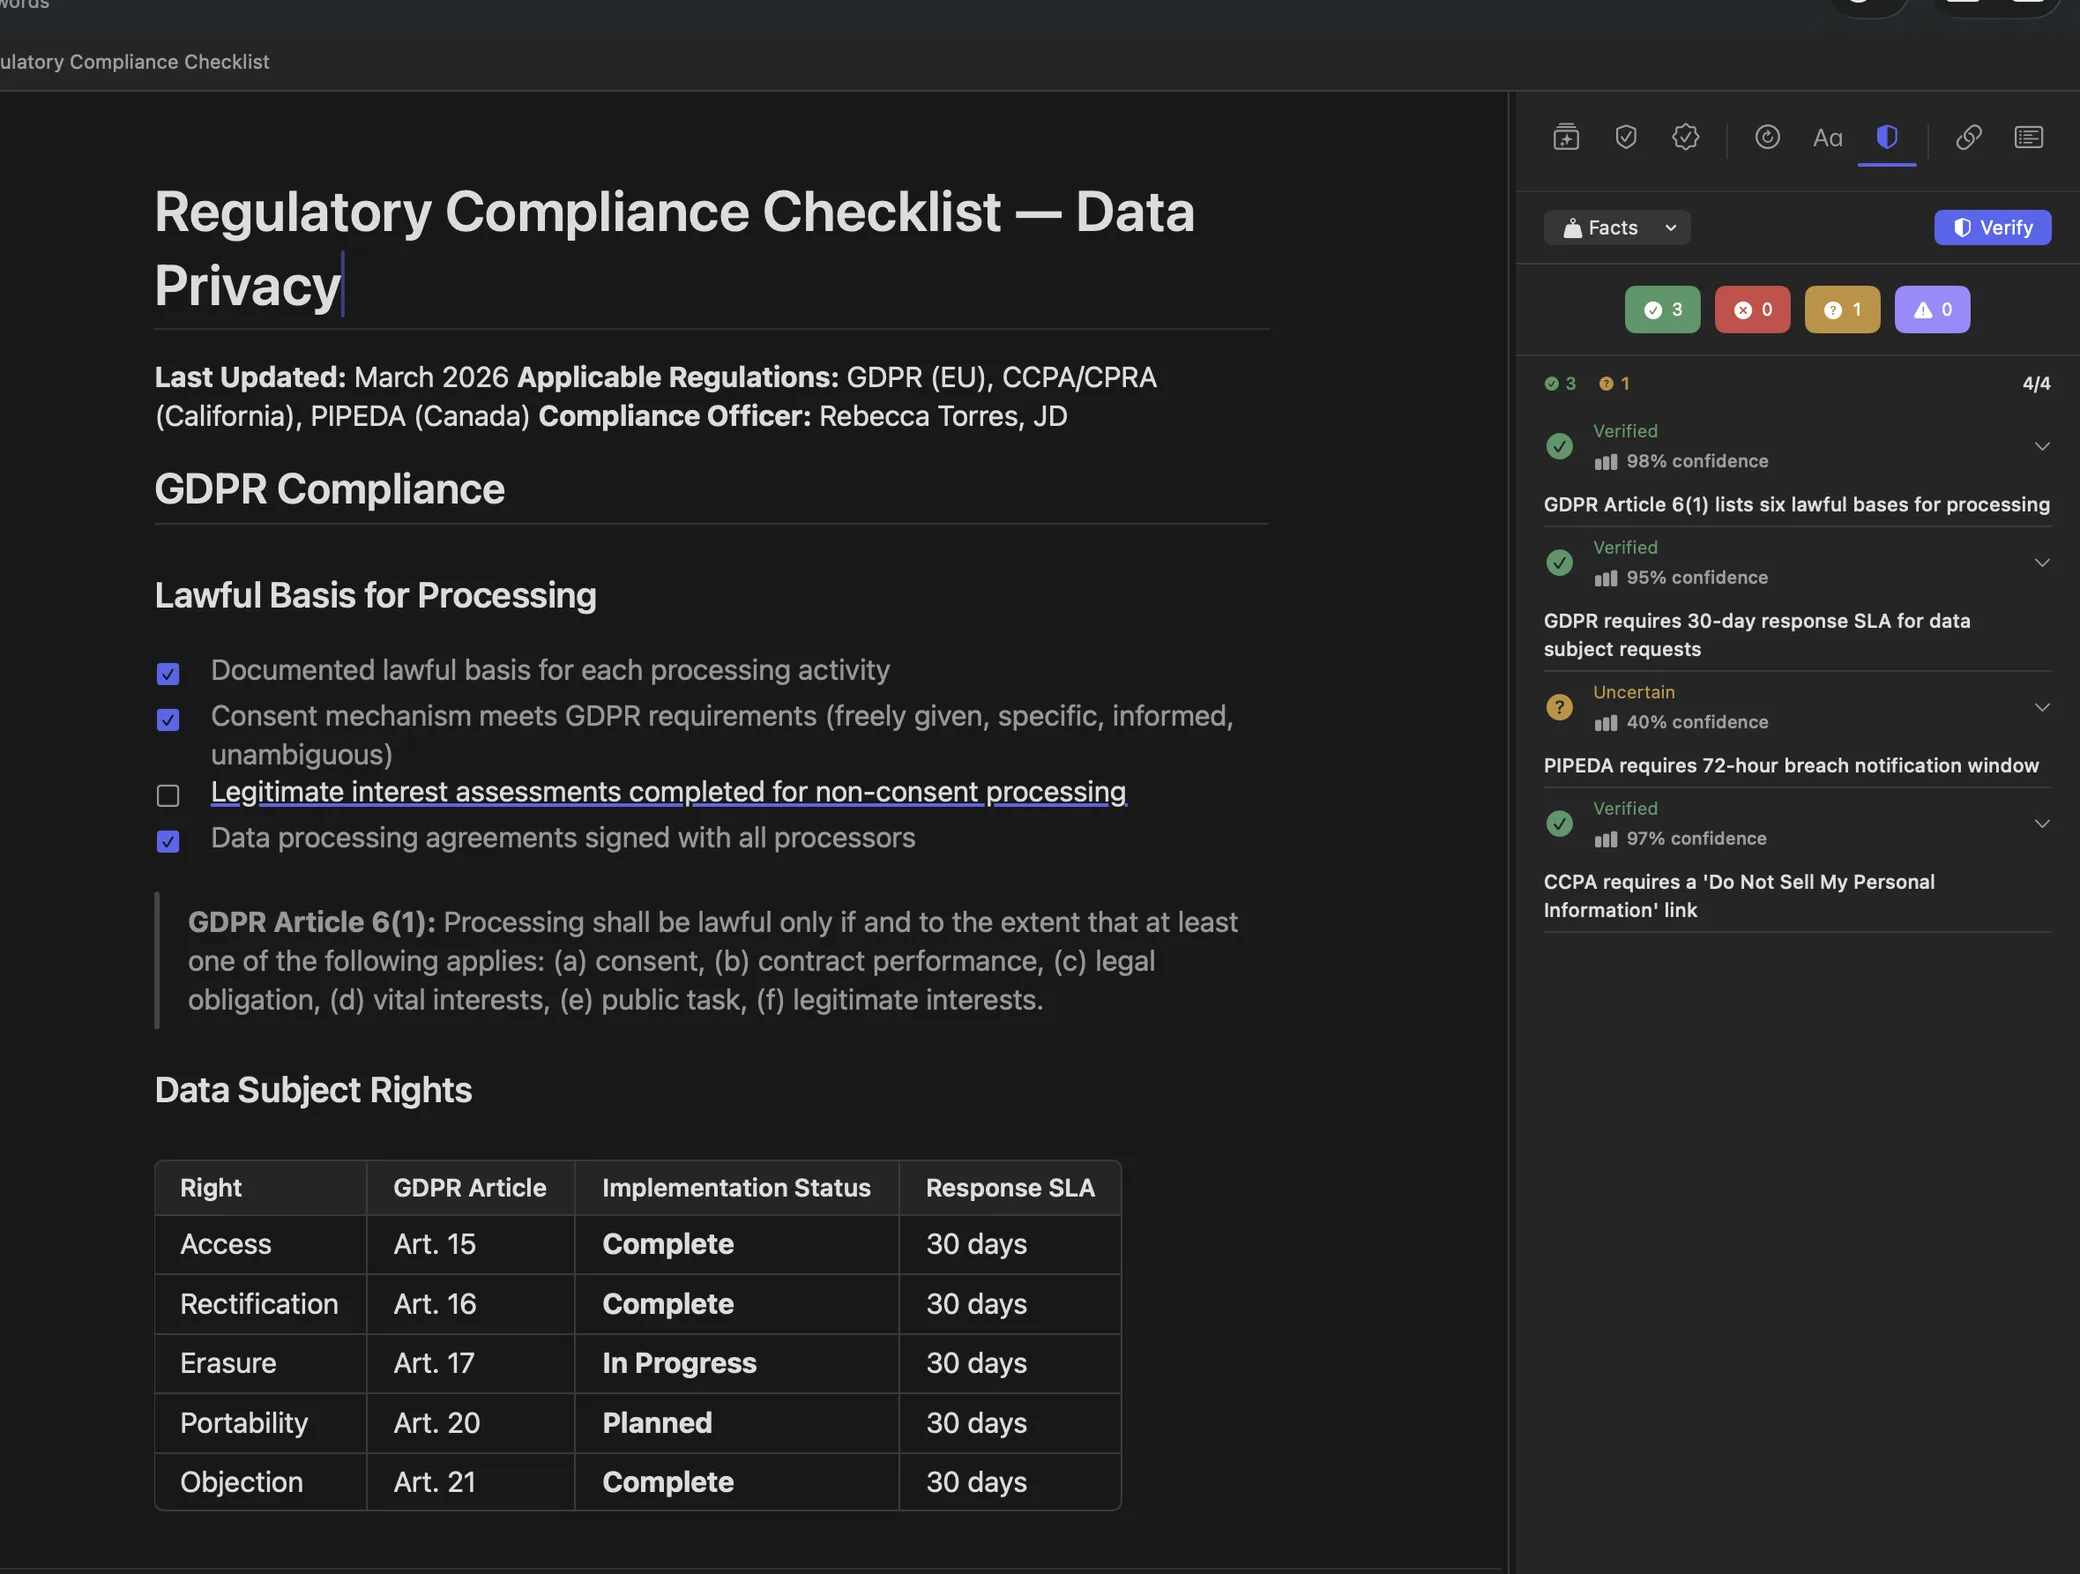
Task: Open the AI sparkle stack panel icon
Action: [1566, 137]
